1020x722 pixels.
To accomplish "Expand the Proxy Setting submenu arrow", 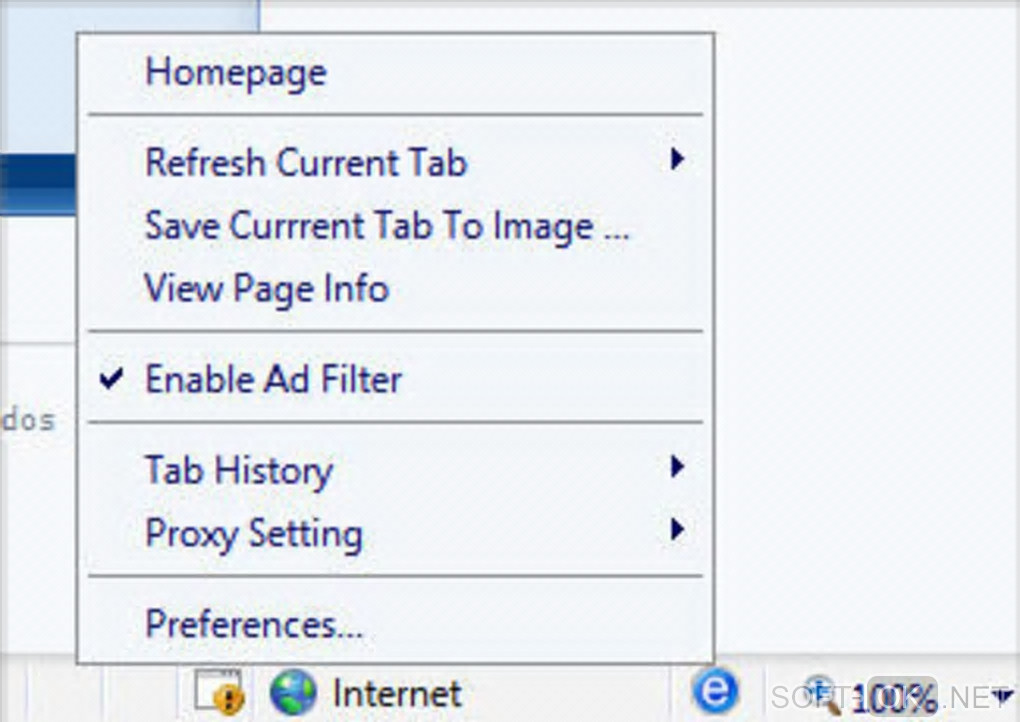I will [677, 529].
